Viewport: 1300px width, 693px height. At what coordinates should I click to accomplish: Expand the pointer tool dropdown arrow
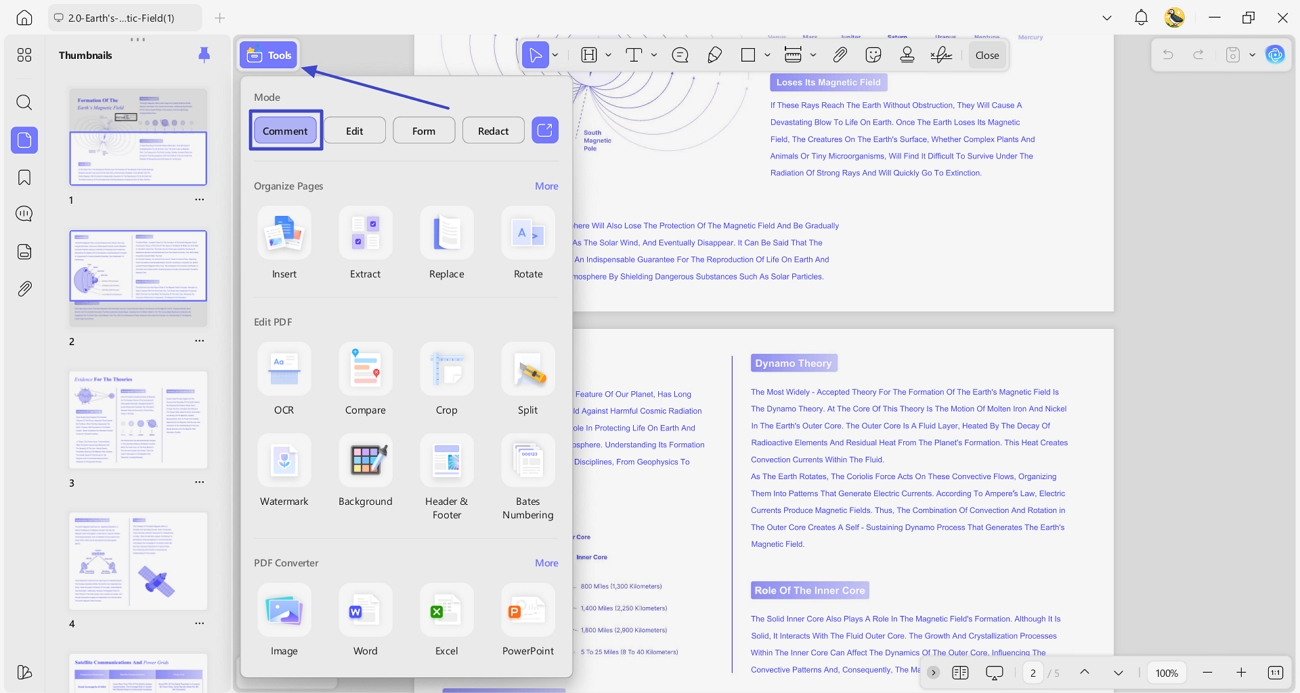555,56
